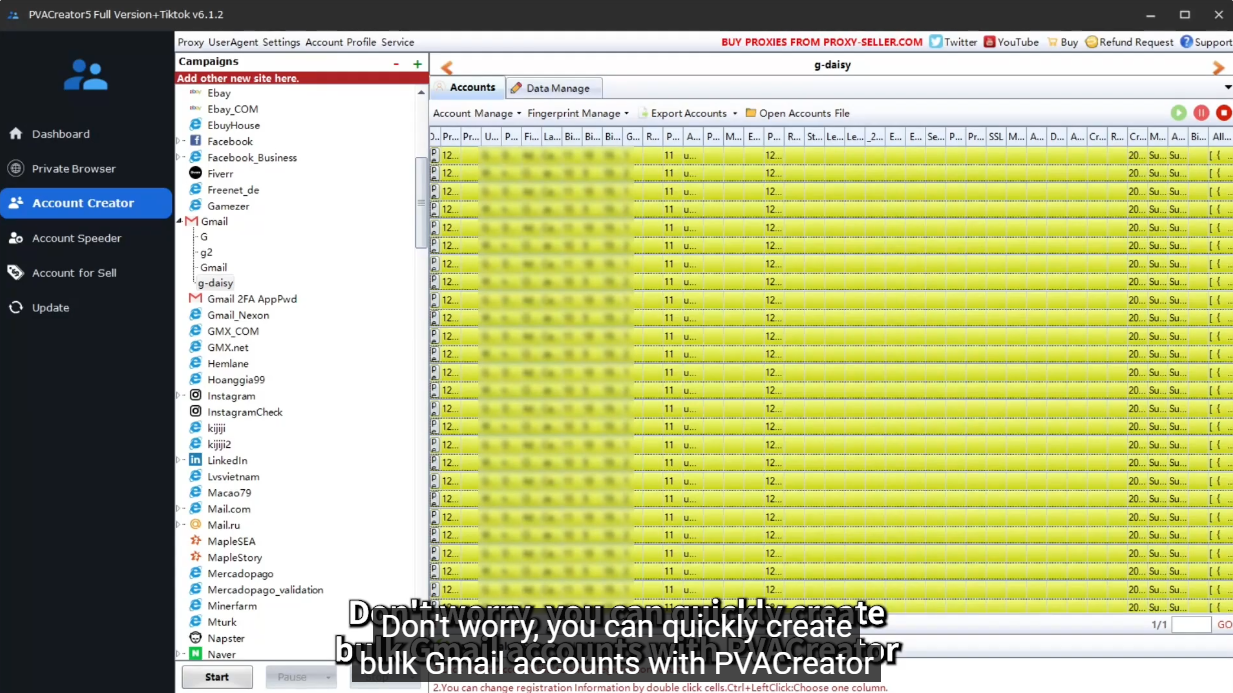Click the red stop button
1233x693 pixels.
(1223, 113)
